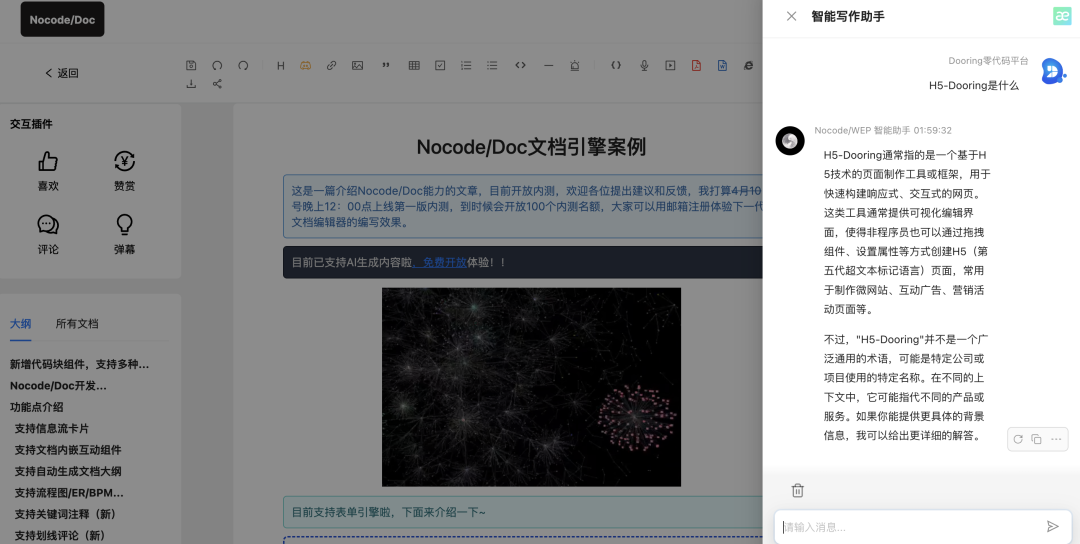
Task: Click the 交互插件 panel heading
Action: (x=31, y=124)
